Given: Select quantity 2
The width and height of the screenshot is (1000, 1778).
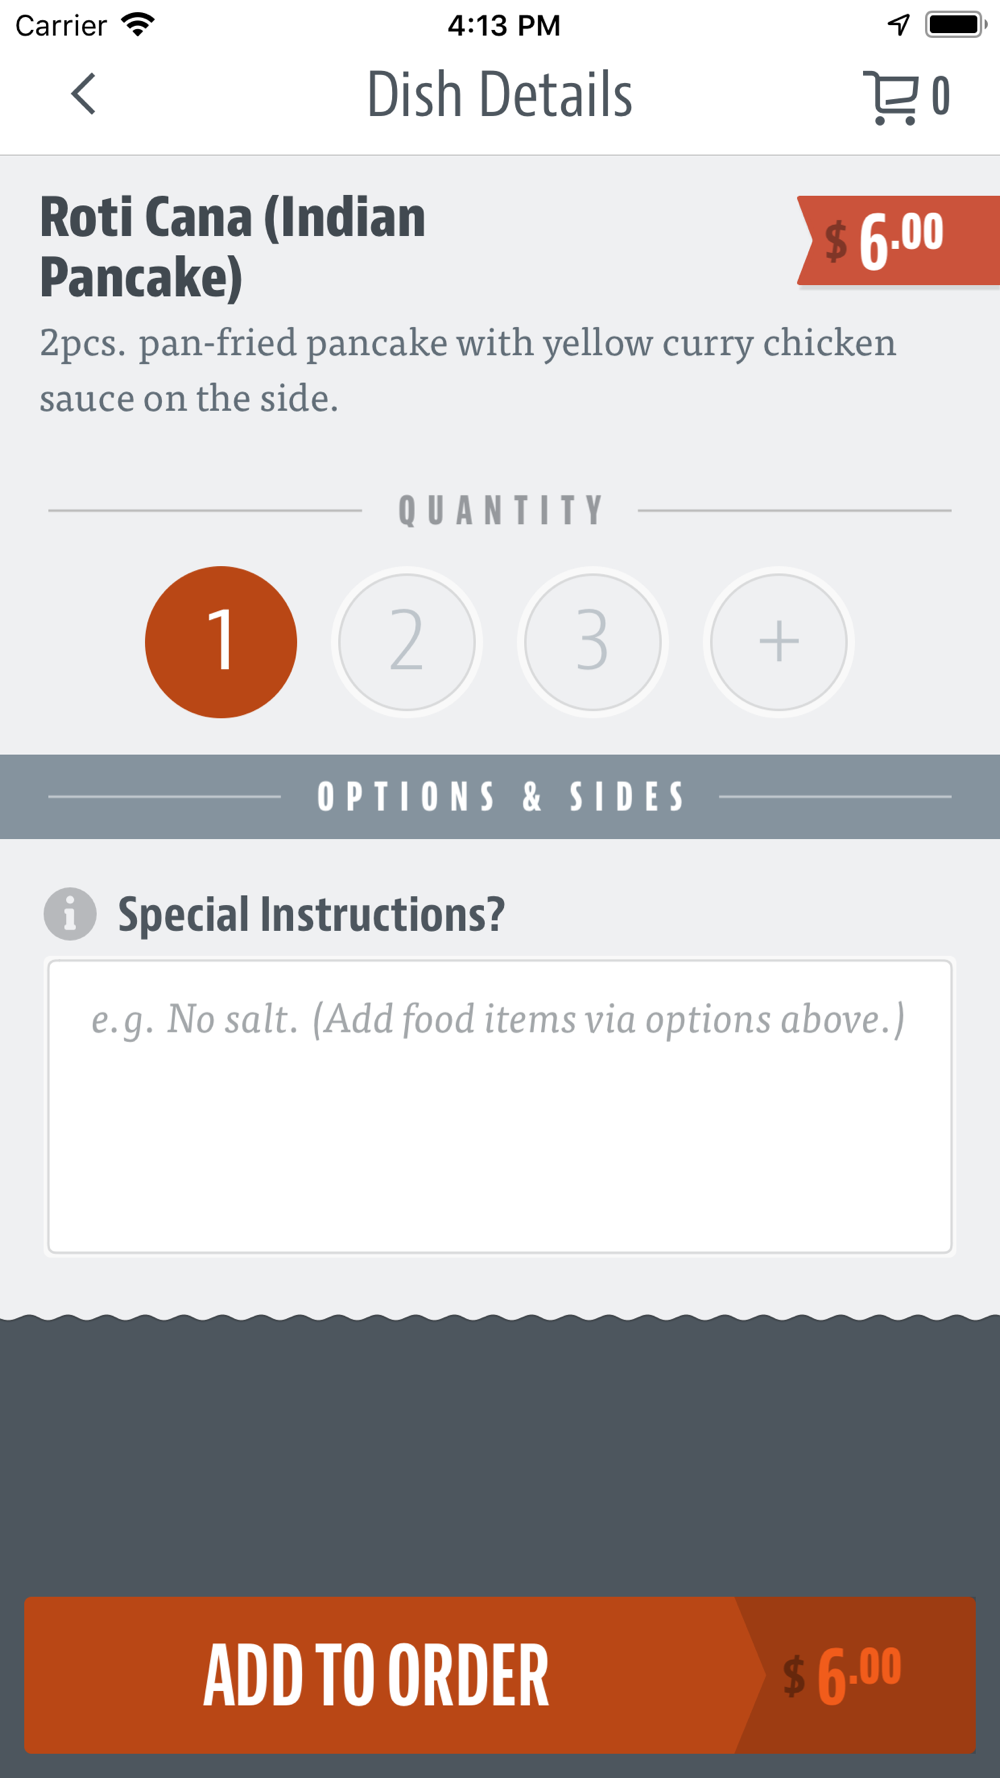Looking at the screenshot, I should [x=407, y=642].
